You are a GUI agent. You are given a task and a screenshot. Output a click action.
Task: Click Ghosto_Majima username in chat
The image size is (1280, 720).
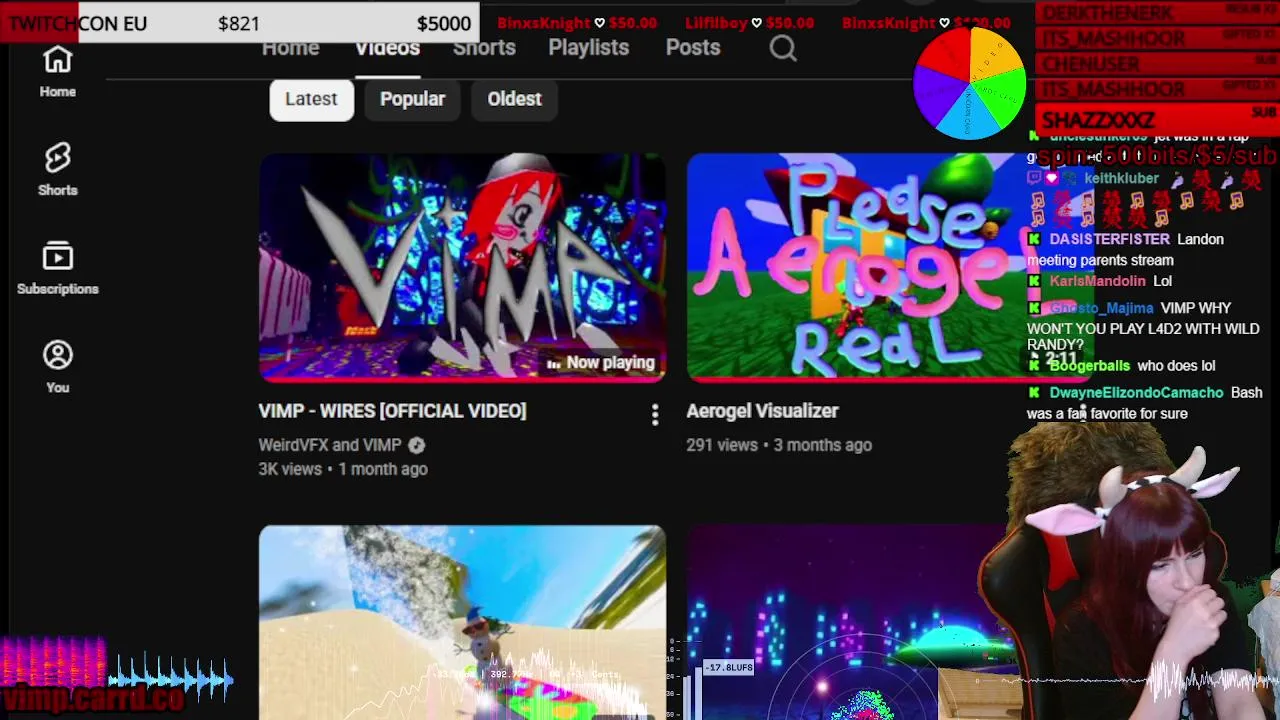click(x=1101, y=308)
